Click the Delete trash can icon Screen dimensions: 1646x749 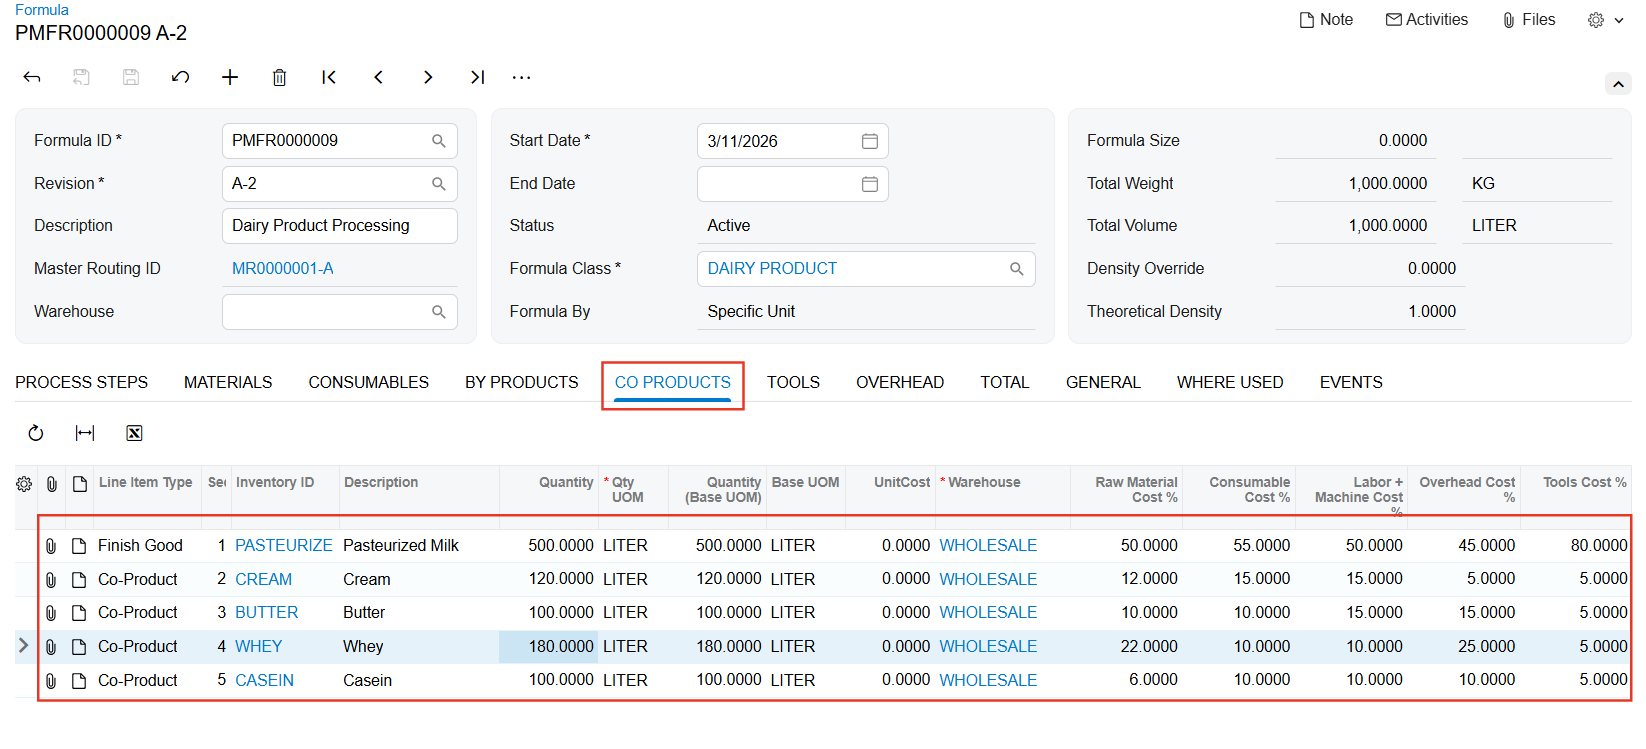[x=280, y=78]
